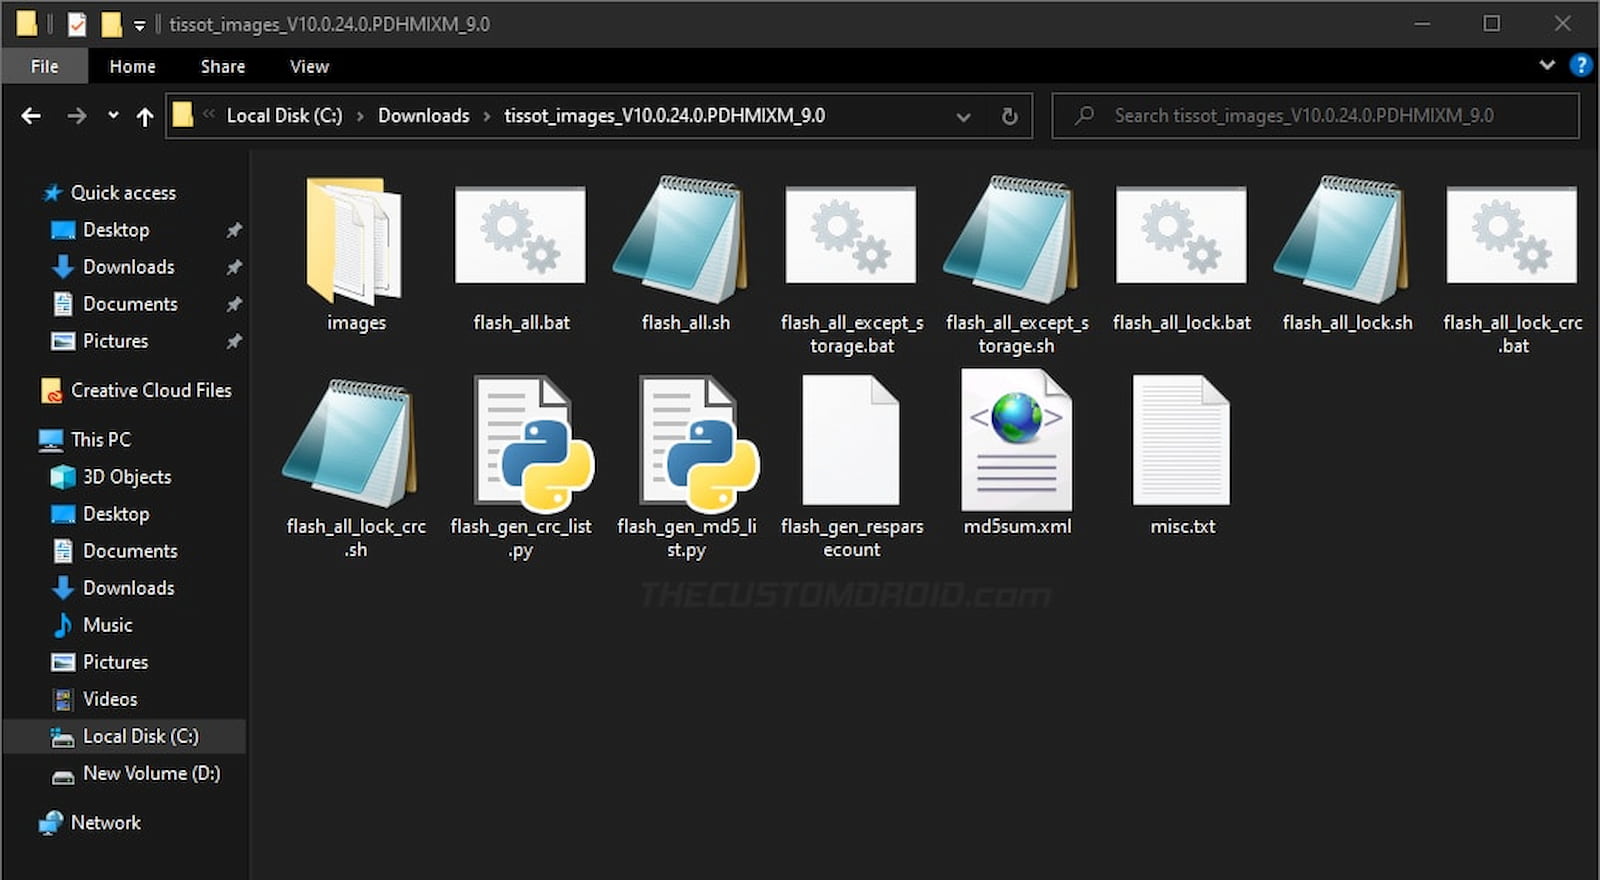Click the flash_all_lock.bat gear icon
The height and width of the screenshot is (880, 1600).
(1181, 236)
